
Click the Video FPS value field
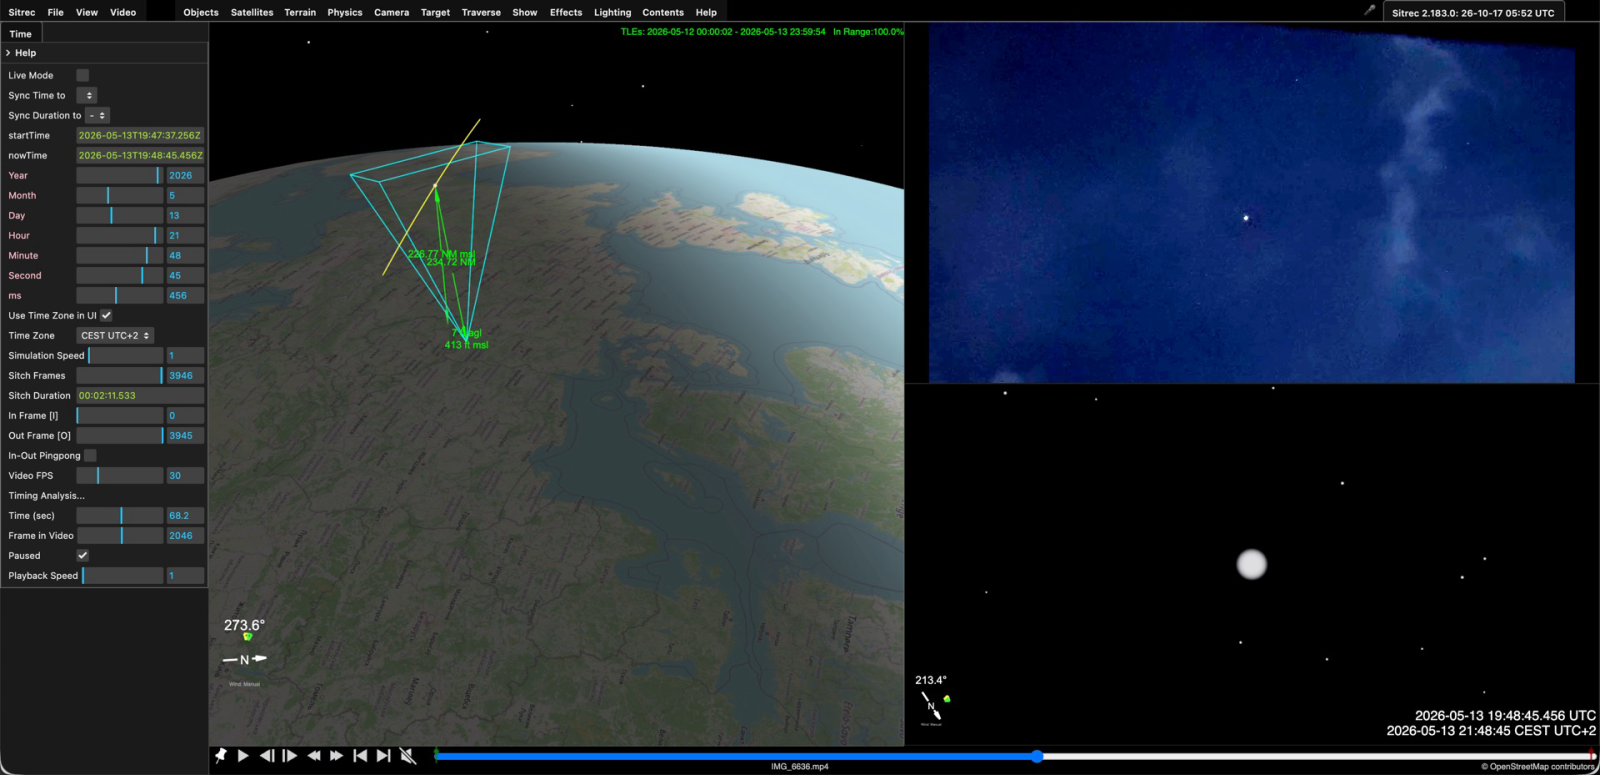click(185, 475)
